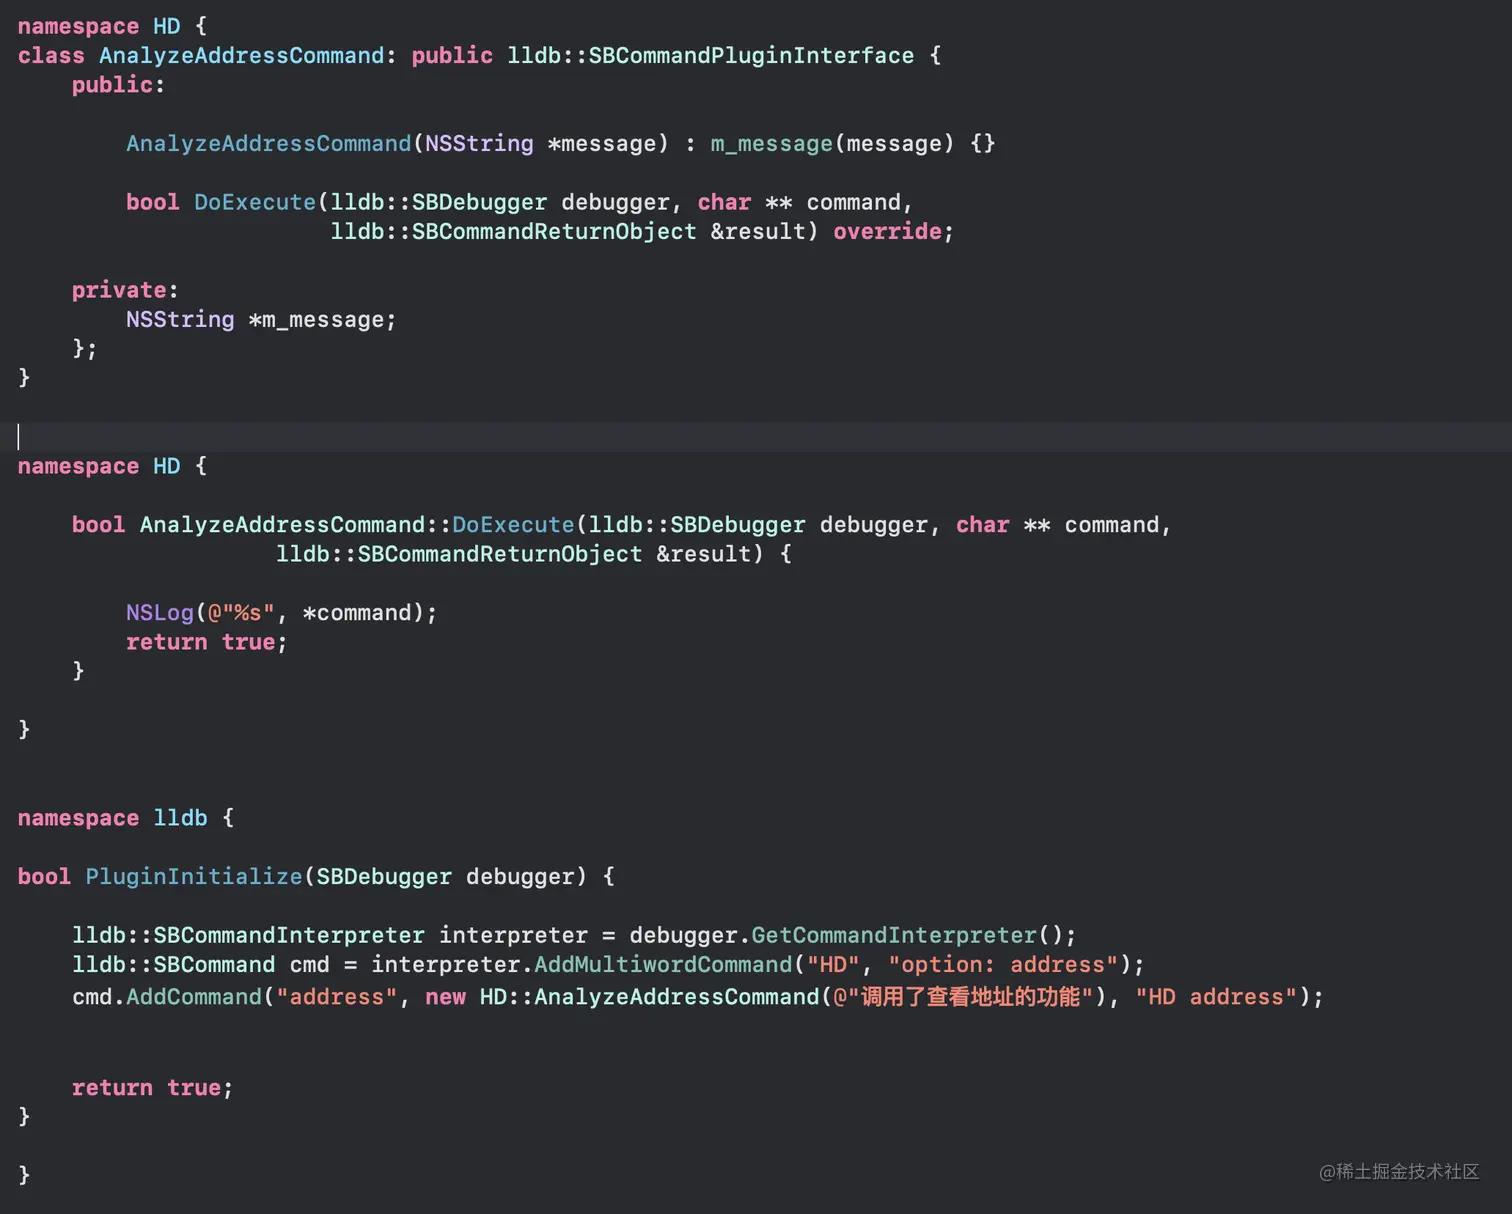The height and width of the screenshot is (1214, 1512).
Task: Click the second 'namespace HD {' line
Action: tap(112, 466)
